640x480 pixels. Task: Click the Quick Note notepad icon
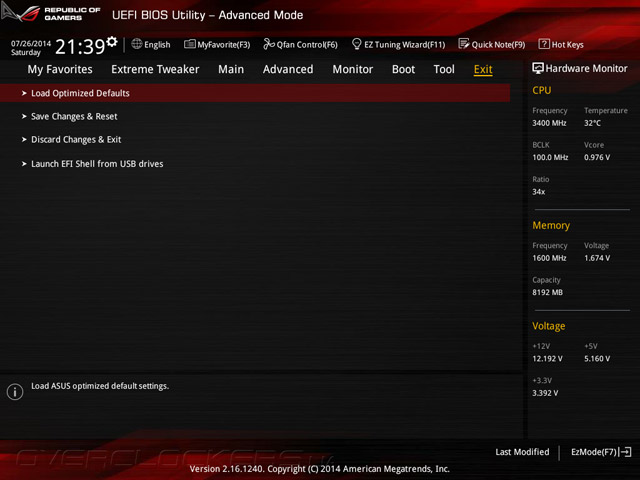(x=464, y=44)
